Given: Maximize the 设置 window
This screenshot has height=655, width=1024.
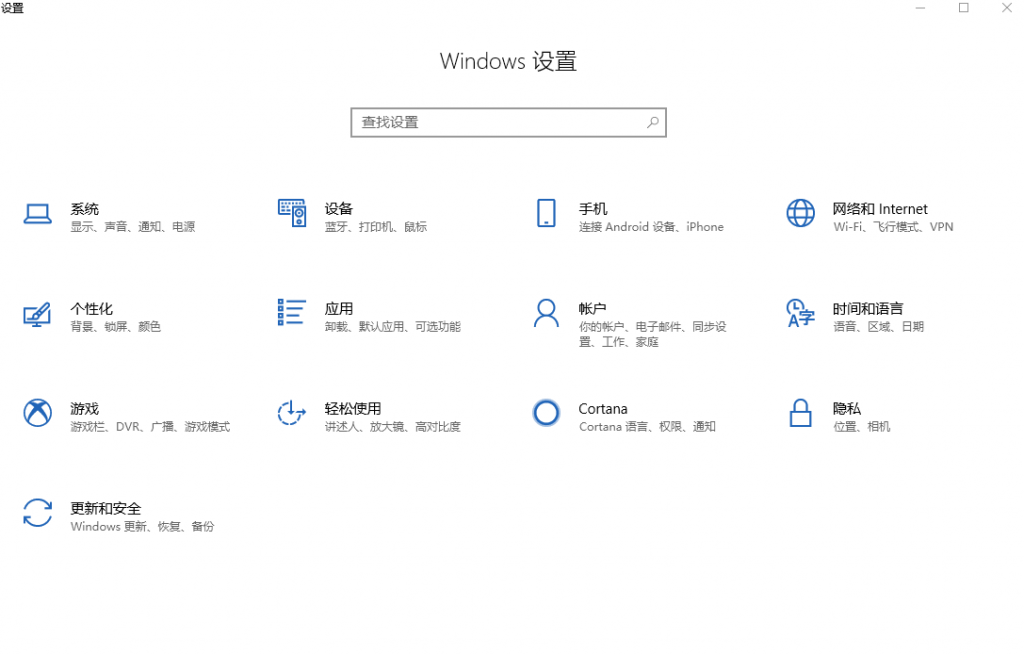Looking at the screenshot, I should pyautogui.click(x=963, y=8).
